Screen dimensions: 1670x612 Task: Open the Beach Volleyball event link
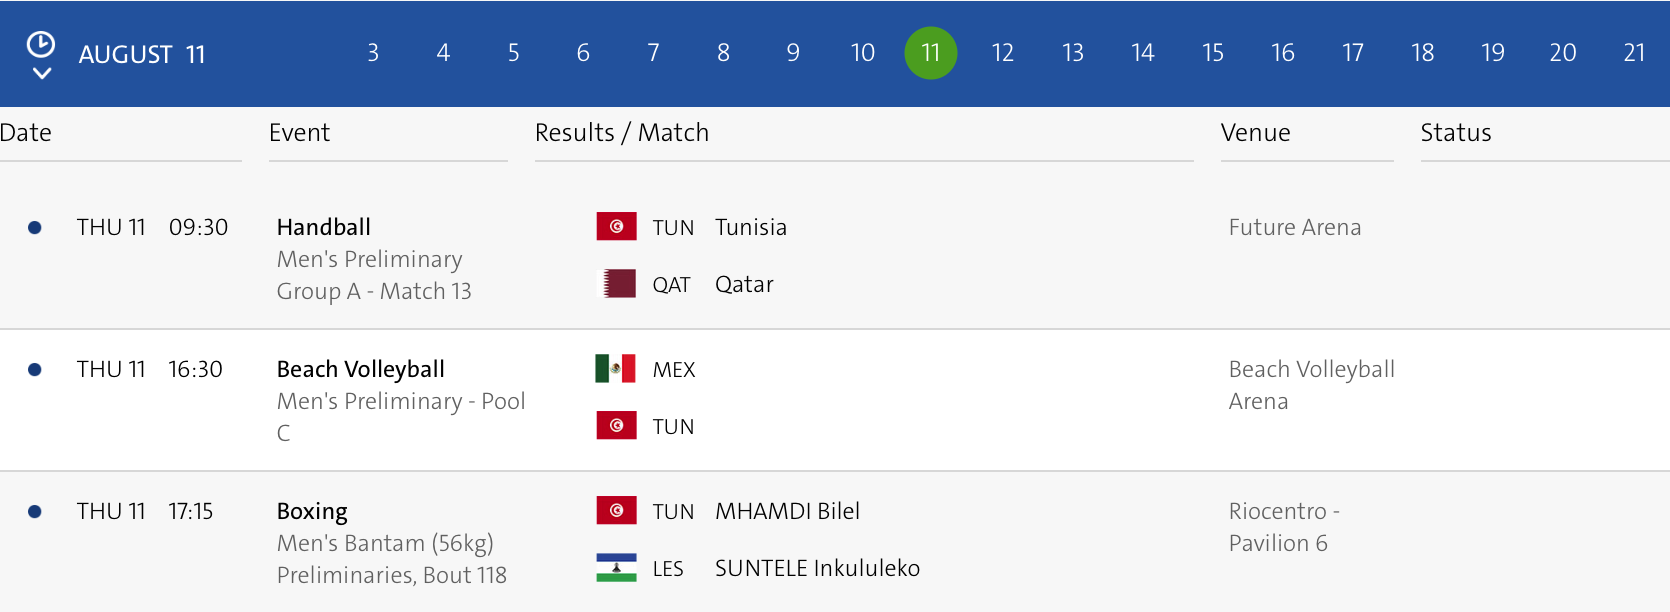tap(360, 369)
